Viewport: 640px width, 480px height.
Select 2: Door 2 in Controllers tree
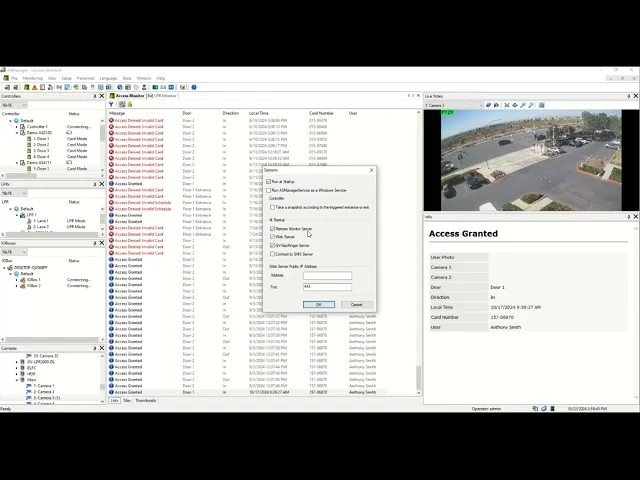point(41,145)
